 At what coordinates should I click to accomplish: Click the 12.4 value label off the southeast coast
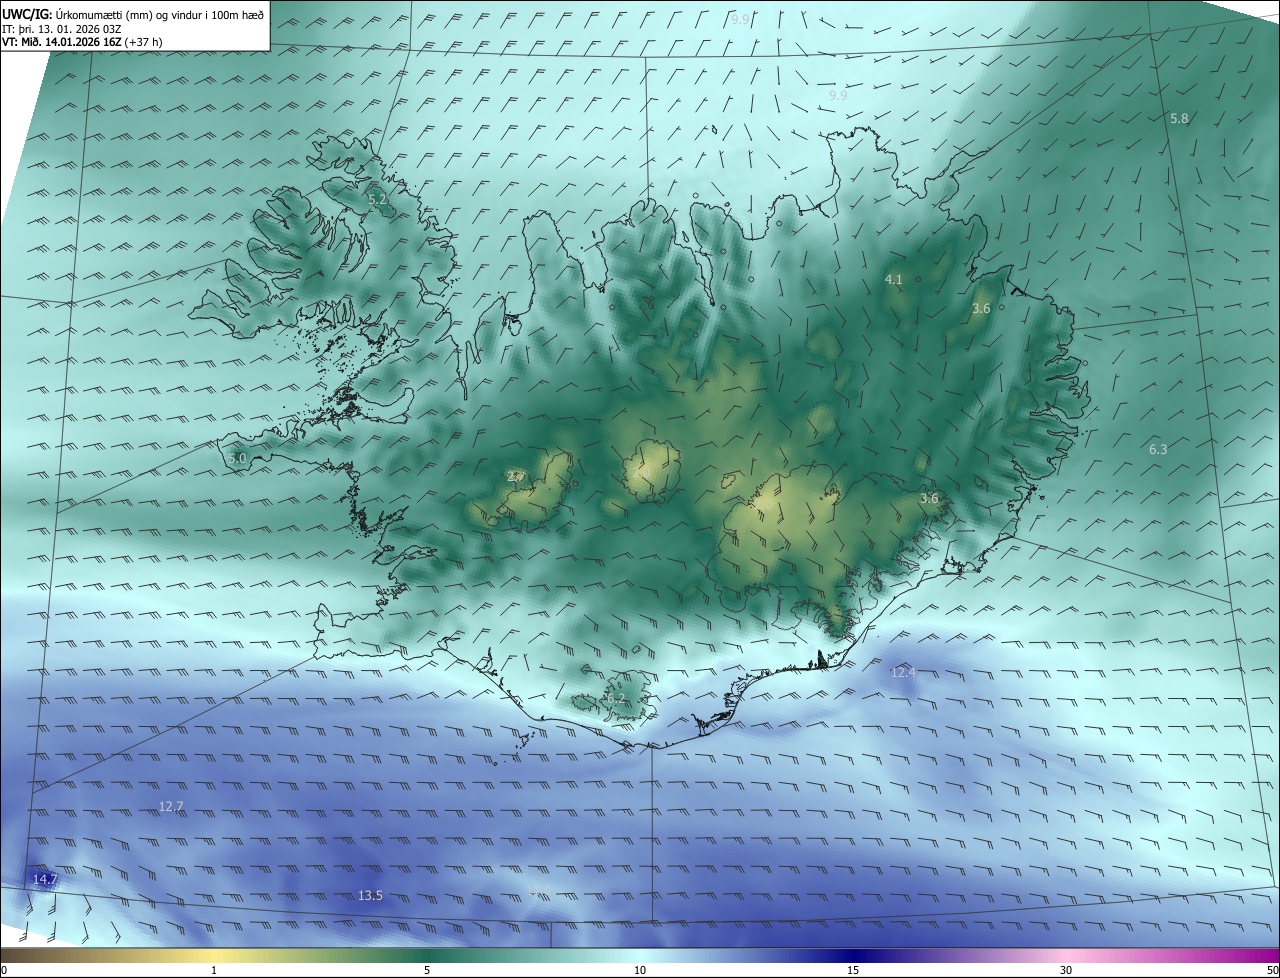point(903,673)
